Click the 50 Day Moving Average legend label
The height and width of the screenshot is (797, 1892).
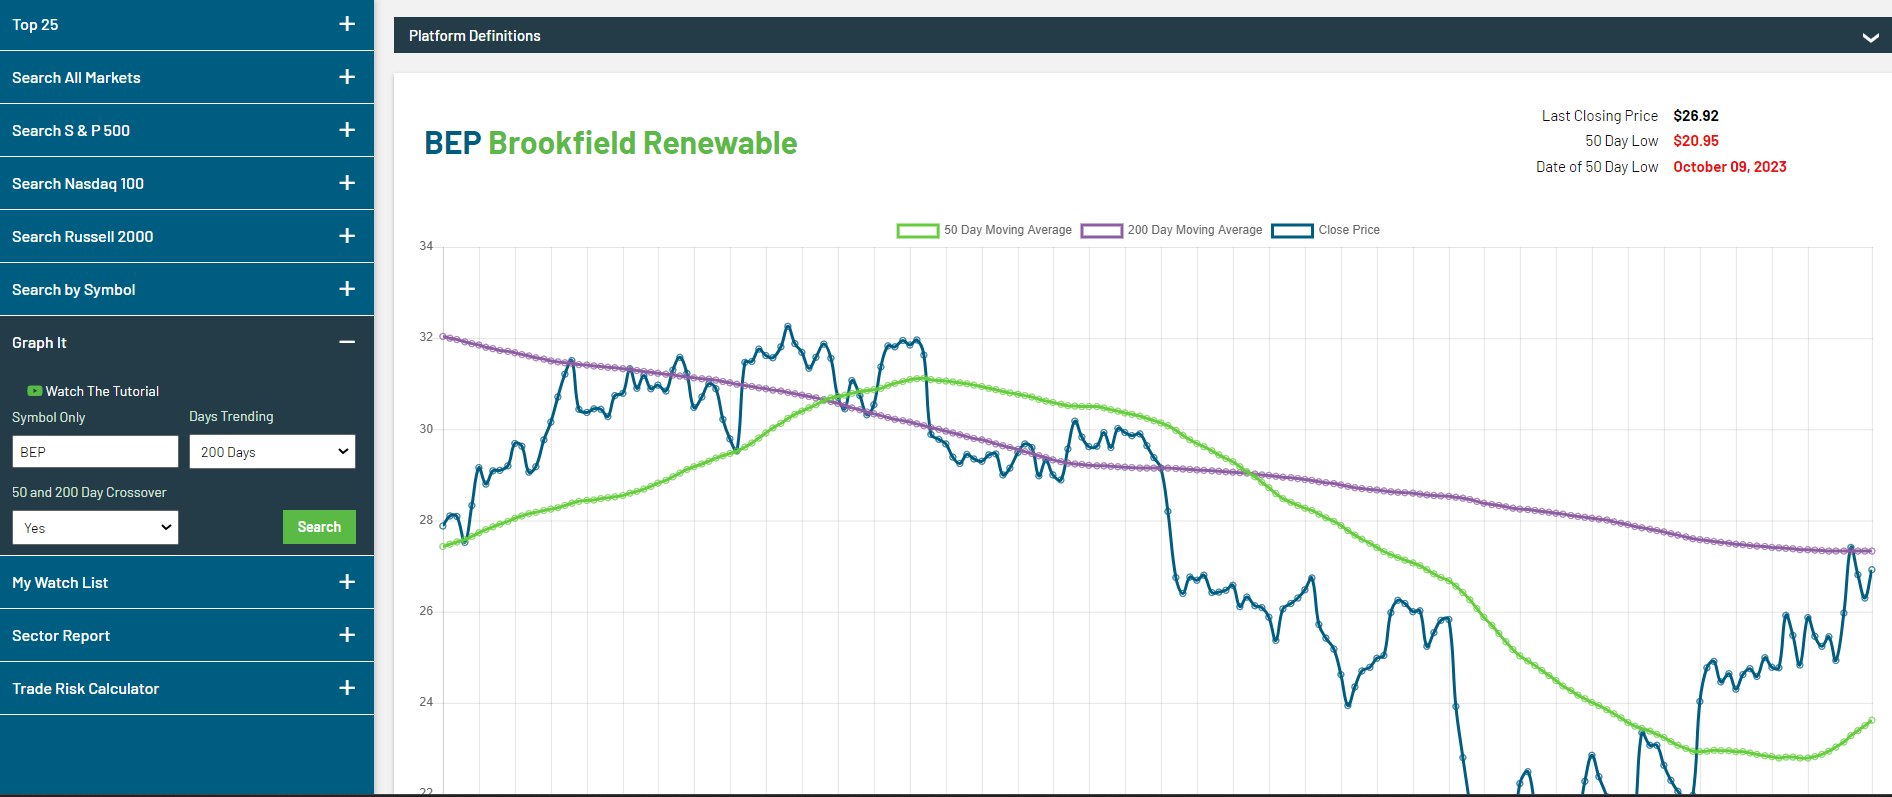pos(1008,230)
